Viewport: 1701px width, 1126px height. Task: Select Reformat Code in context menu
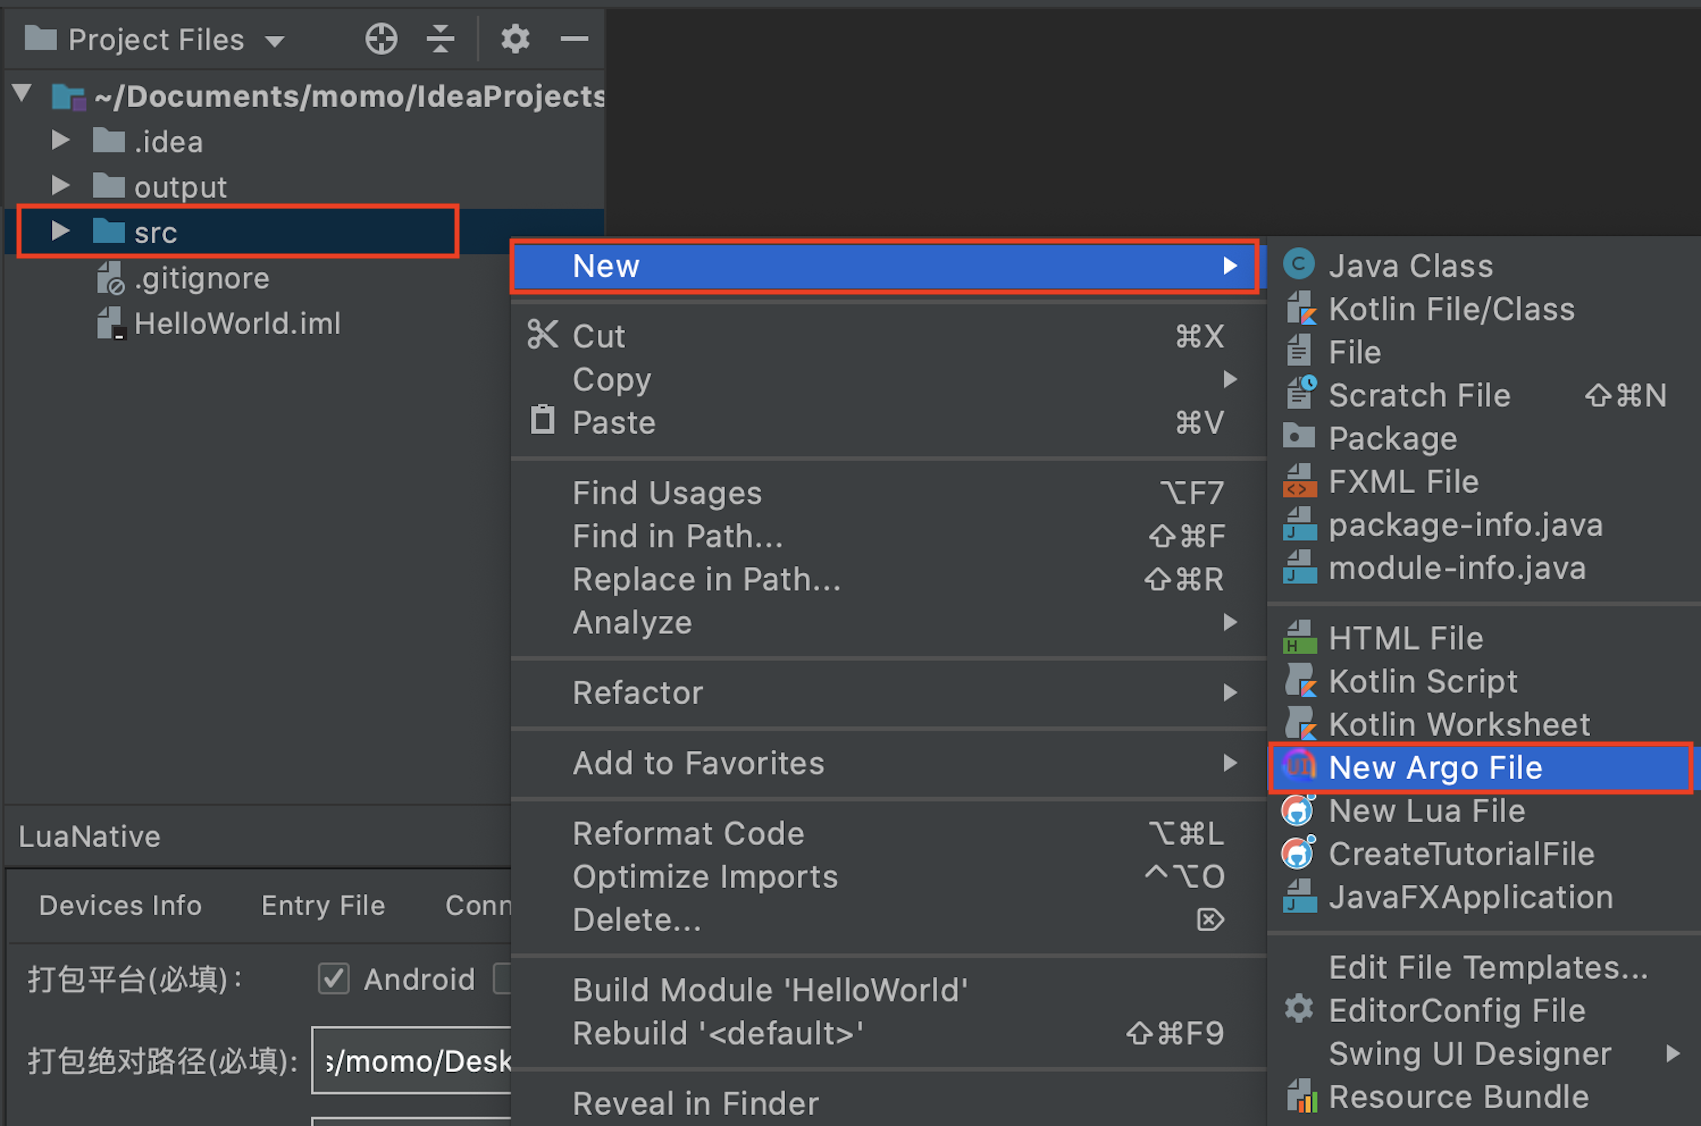click(x=688, y=833)
